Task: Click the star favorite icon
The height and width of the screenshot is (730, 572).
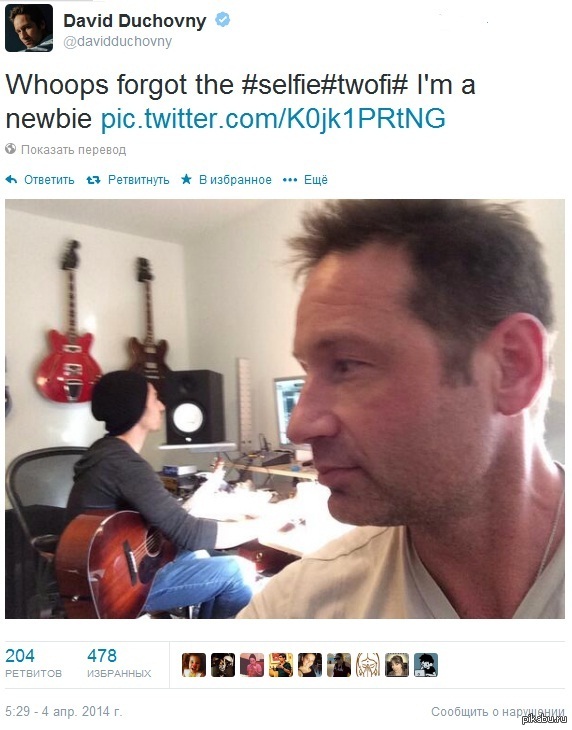Action: (x=186, y=179)
